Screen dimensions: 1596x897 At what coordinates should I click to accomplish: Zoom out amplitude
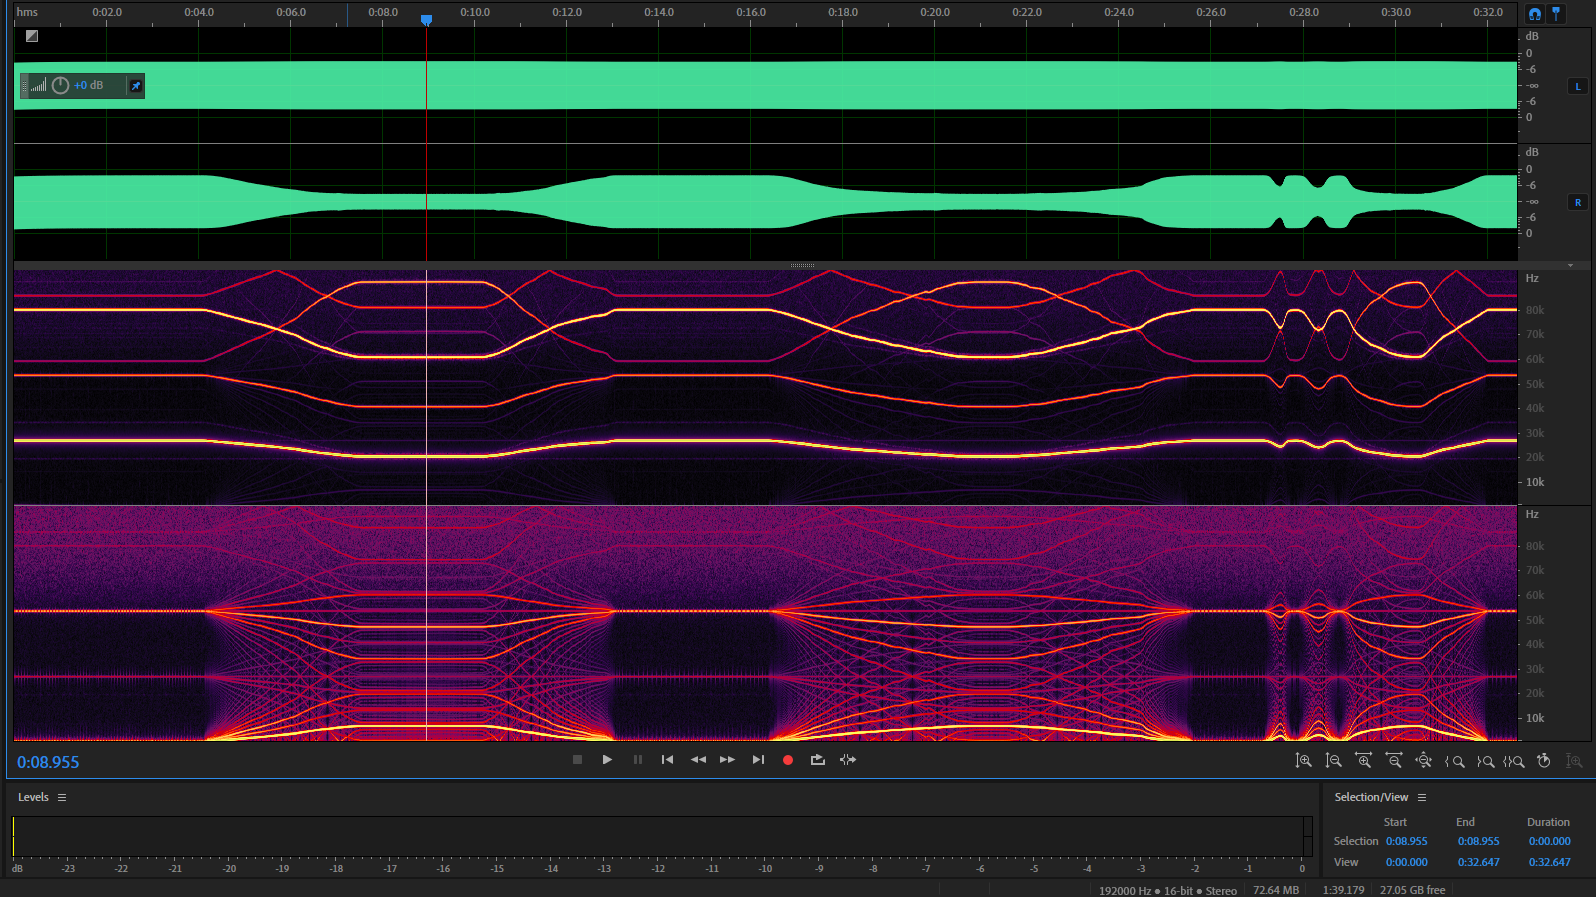tap(1334, 761)
